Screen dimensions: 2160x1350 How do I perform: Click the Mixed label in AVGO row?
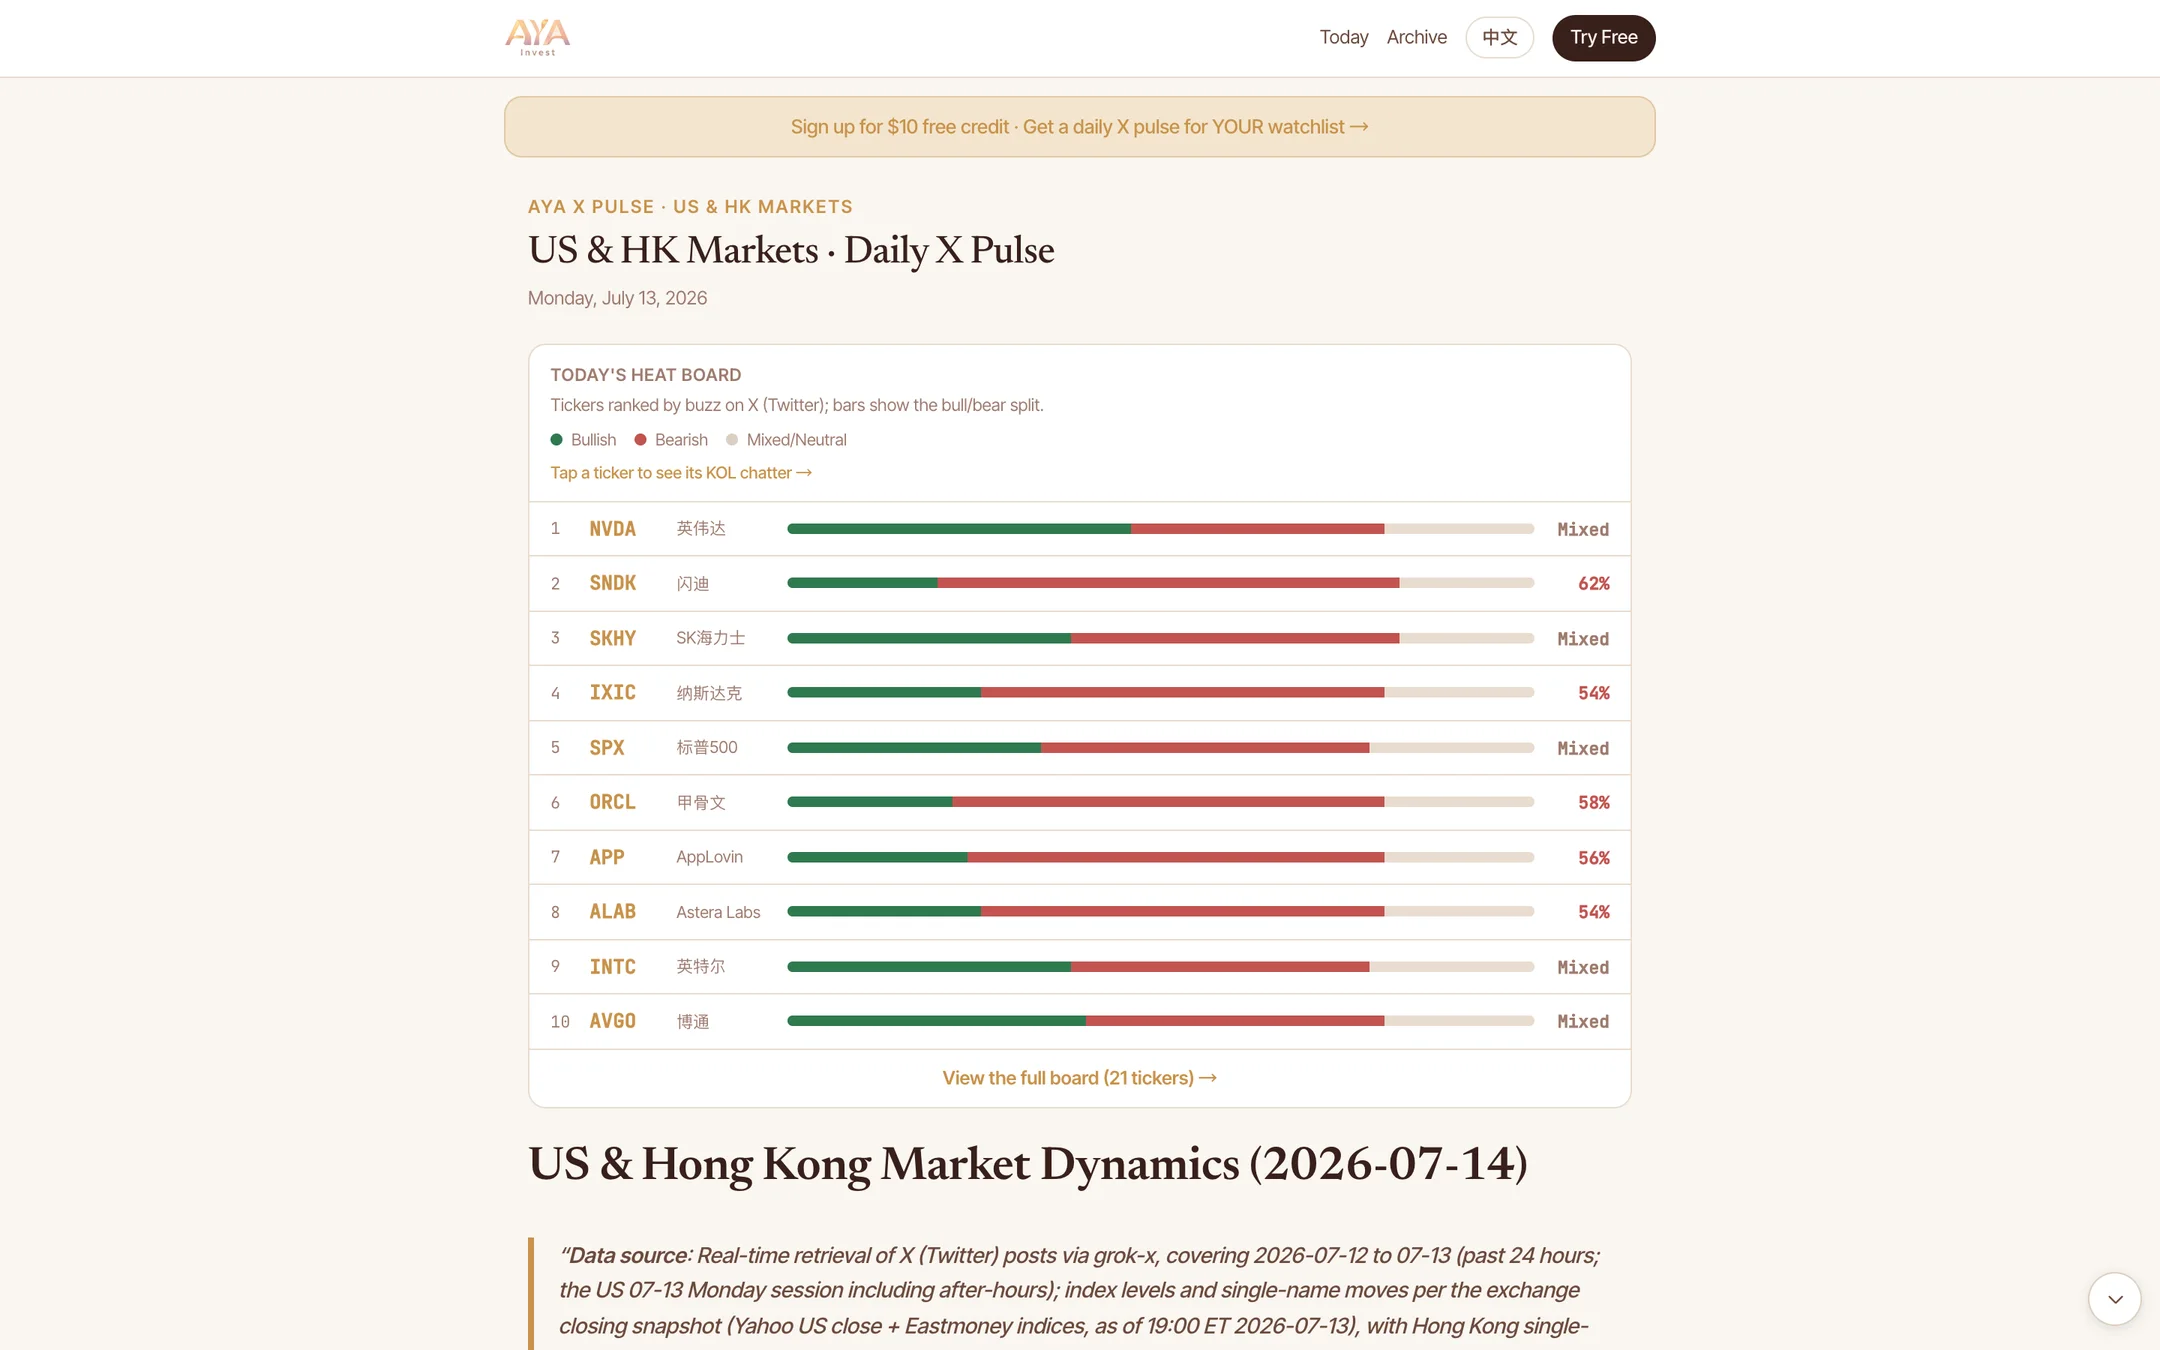[x=1583, y=1022]
